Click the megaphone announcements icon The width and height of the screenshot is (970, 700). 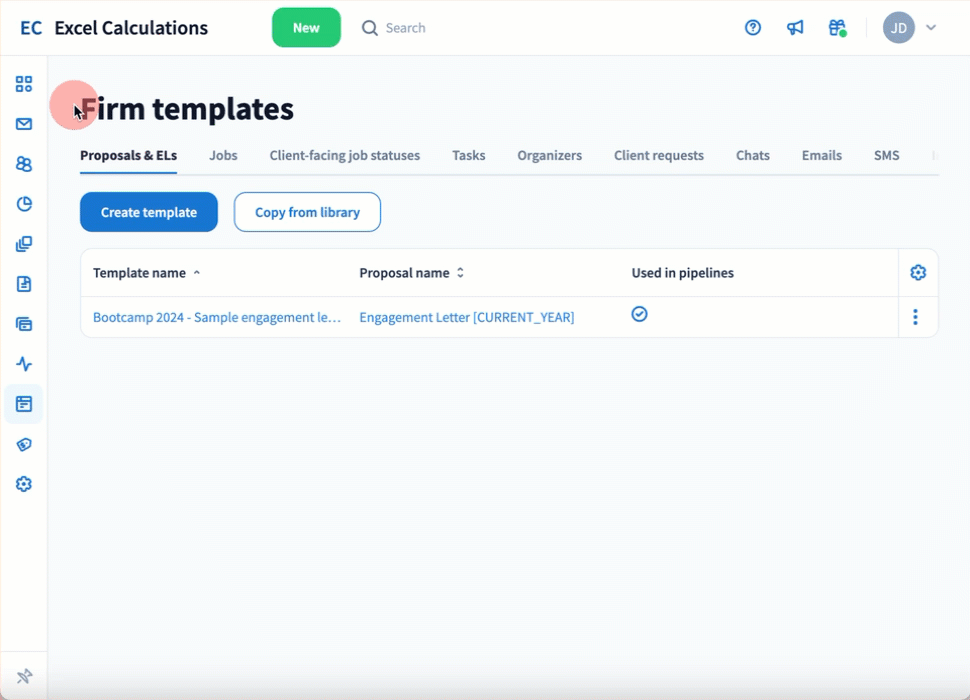click(x=795, y=28)
